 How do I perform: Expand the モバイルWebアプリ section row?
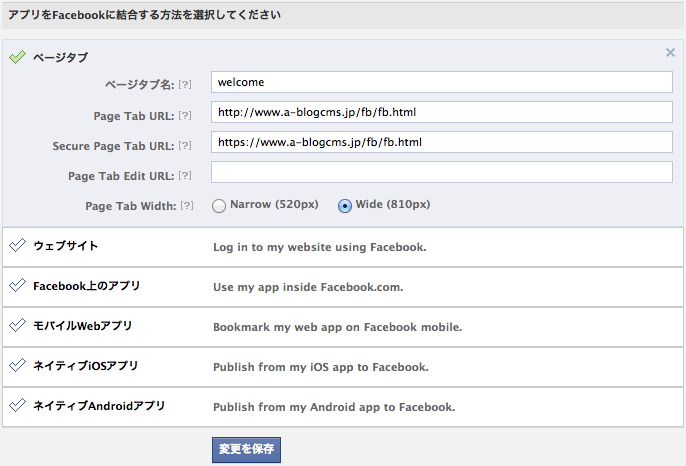[343, 327]
